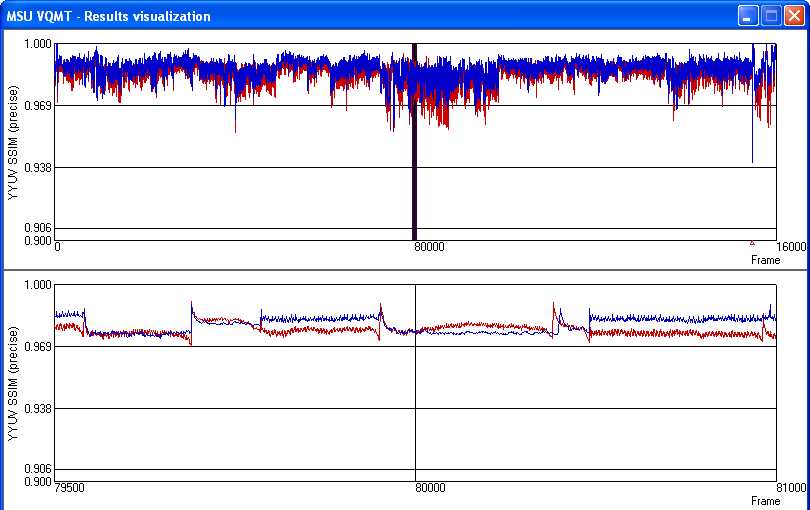Click the 80000 frame label under upper chart
The image size is (810, 510).
429,247
